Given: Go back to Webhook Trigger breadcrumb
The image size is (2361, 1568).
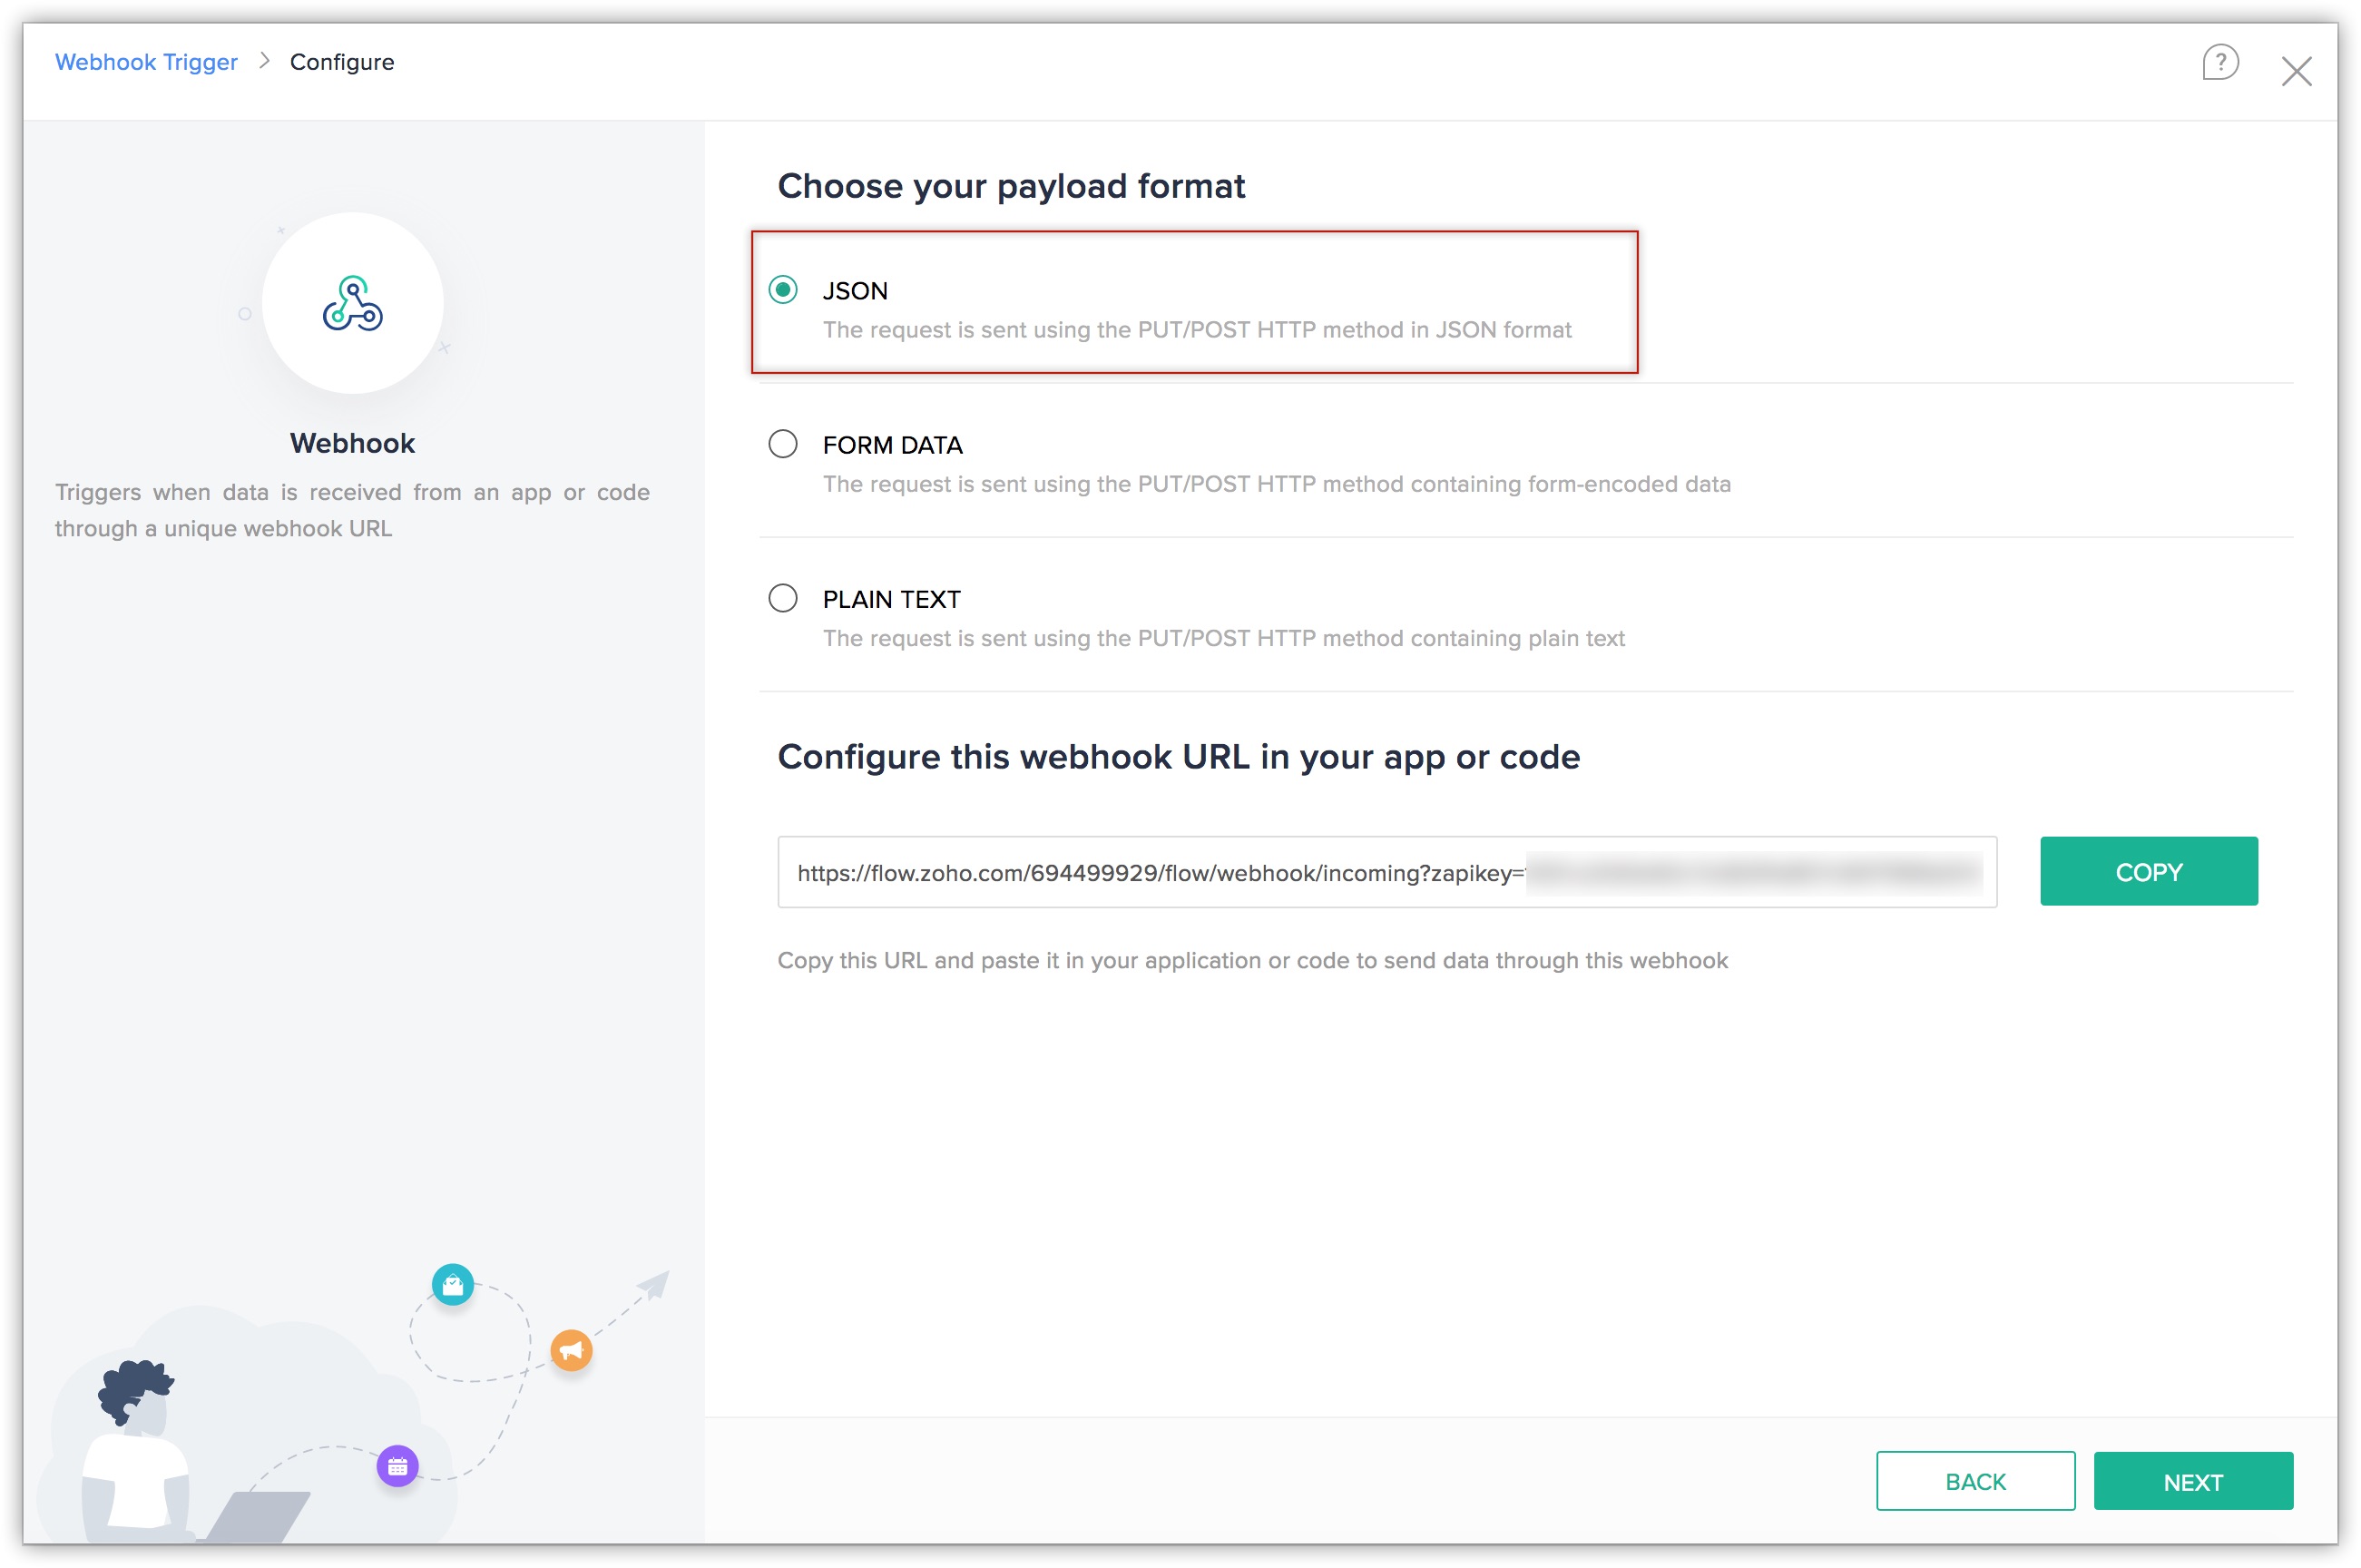Looking at the screenshot, I should point(146,62).
